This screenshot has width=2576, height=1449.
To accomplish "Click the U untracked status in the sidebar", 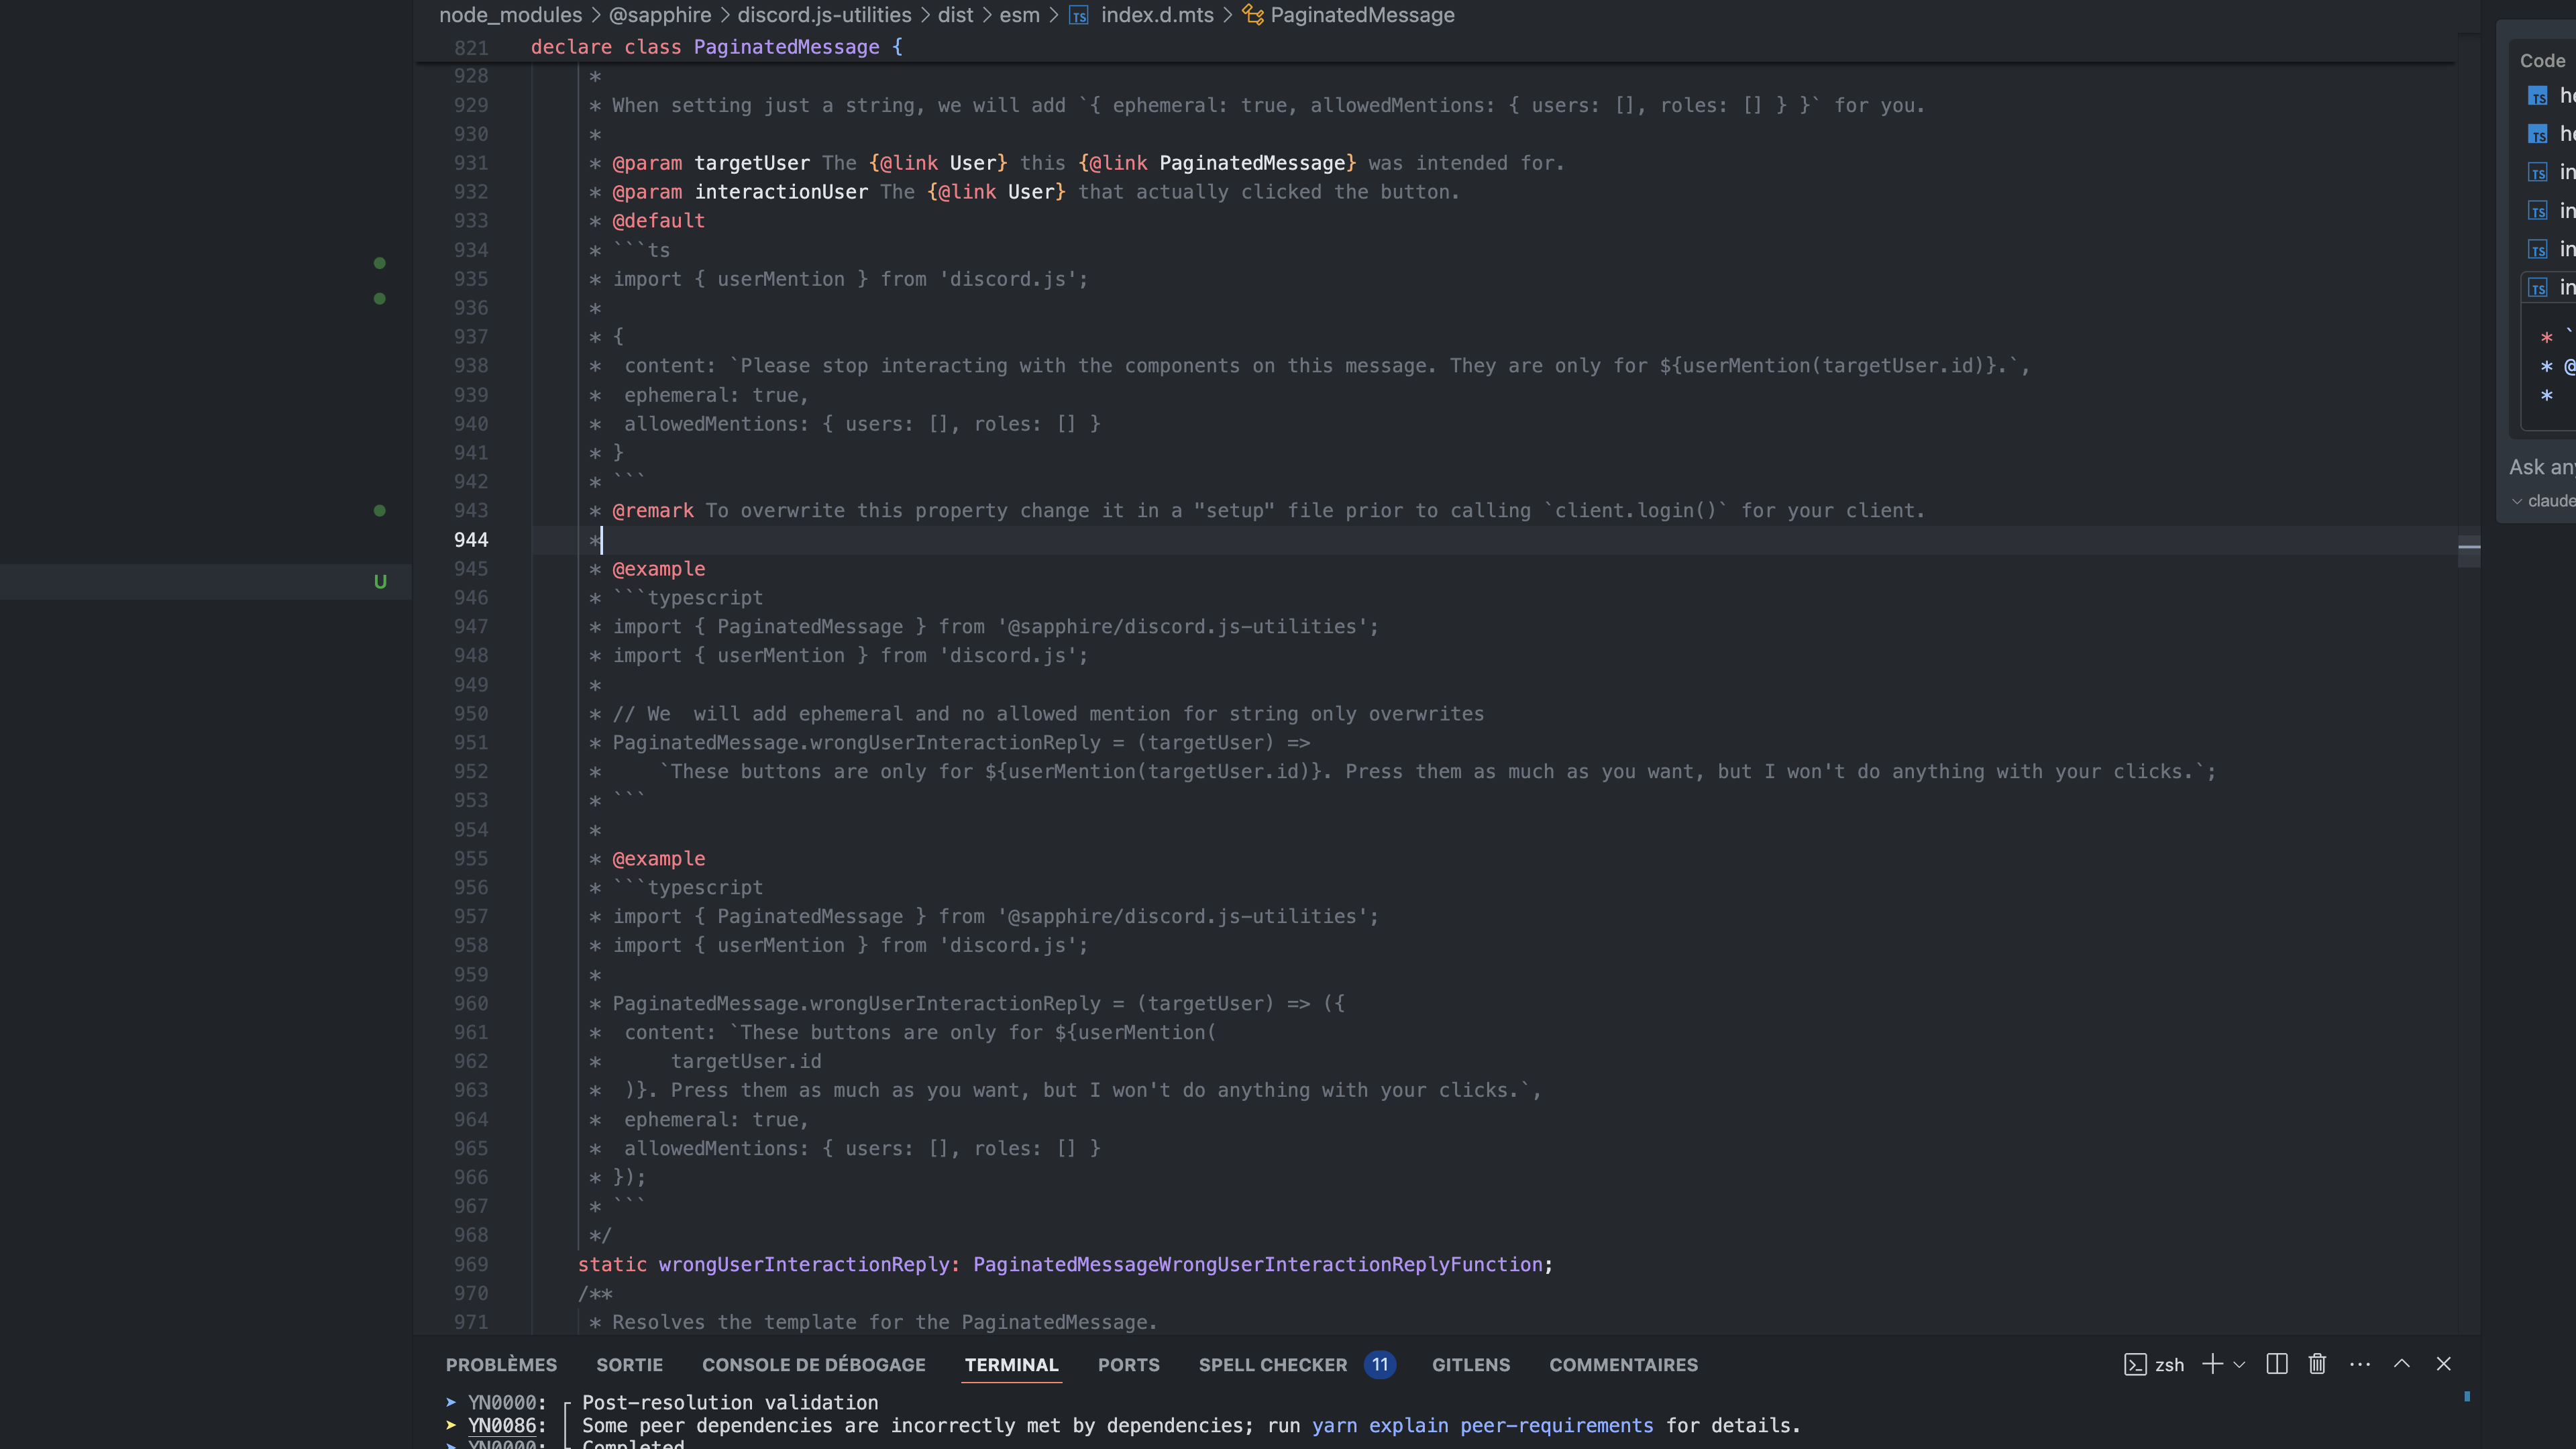I will tap(380, 582).
